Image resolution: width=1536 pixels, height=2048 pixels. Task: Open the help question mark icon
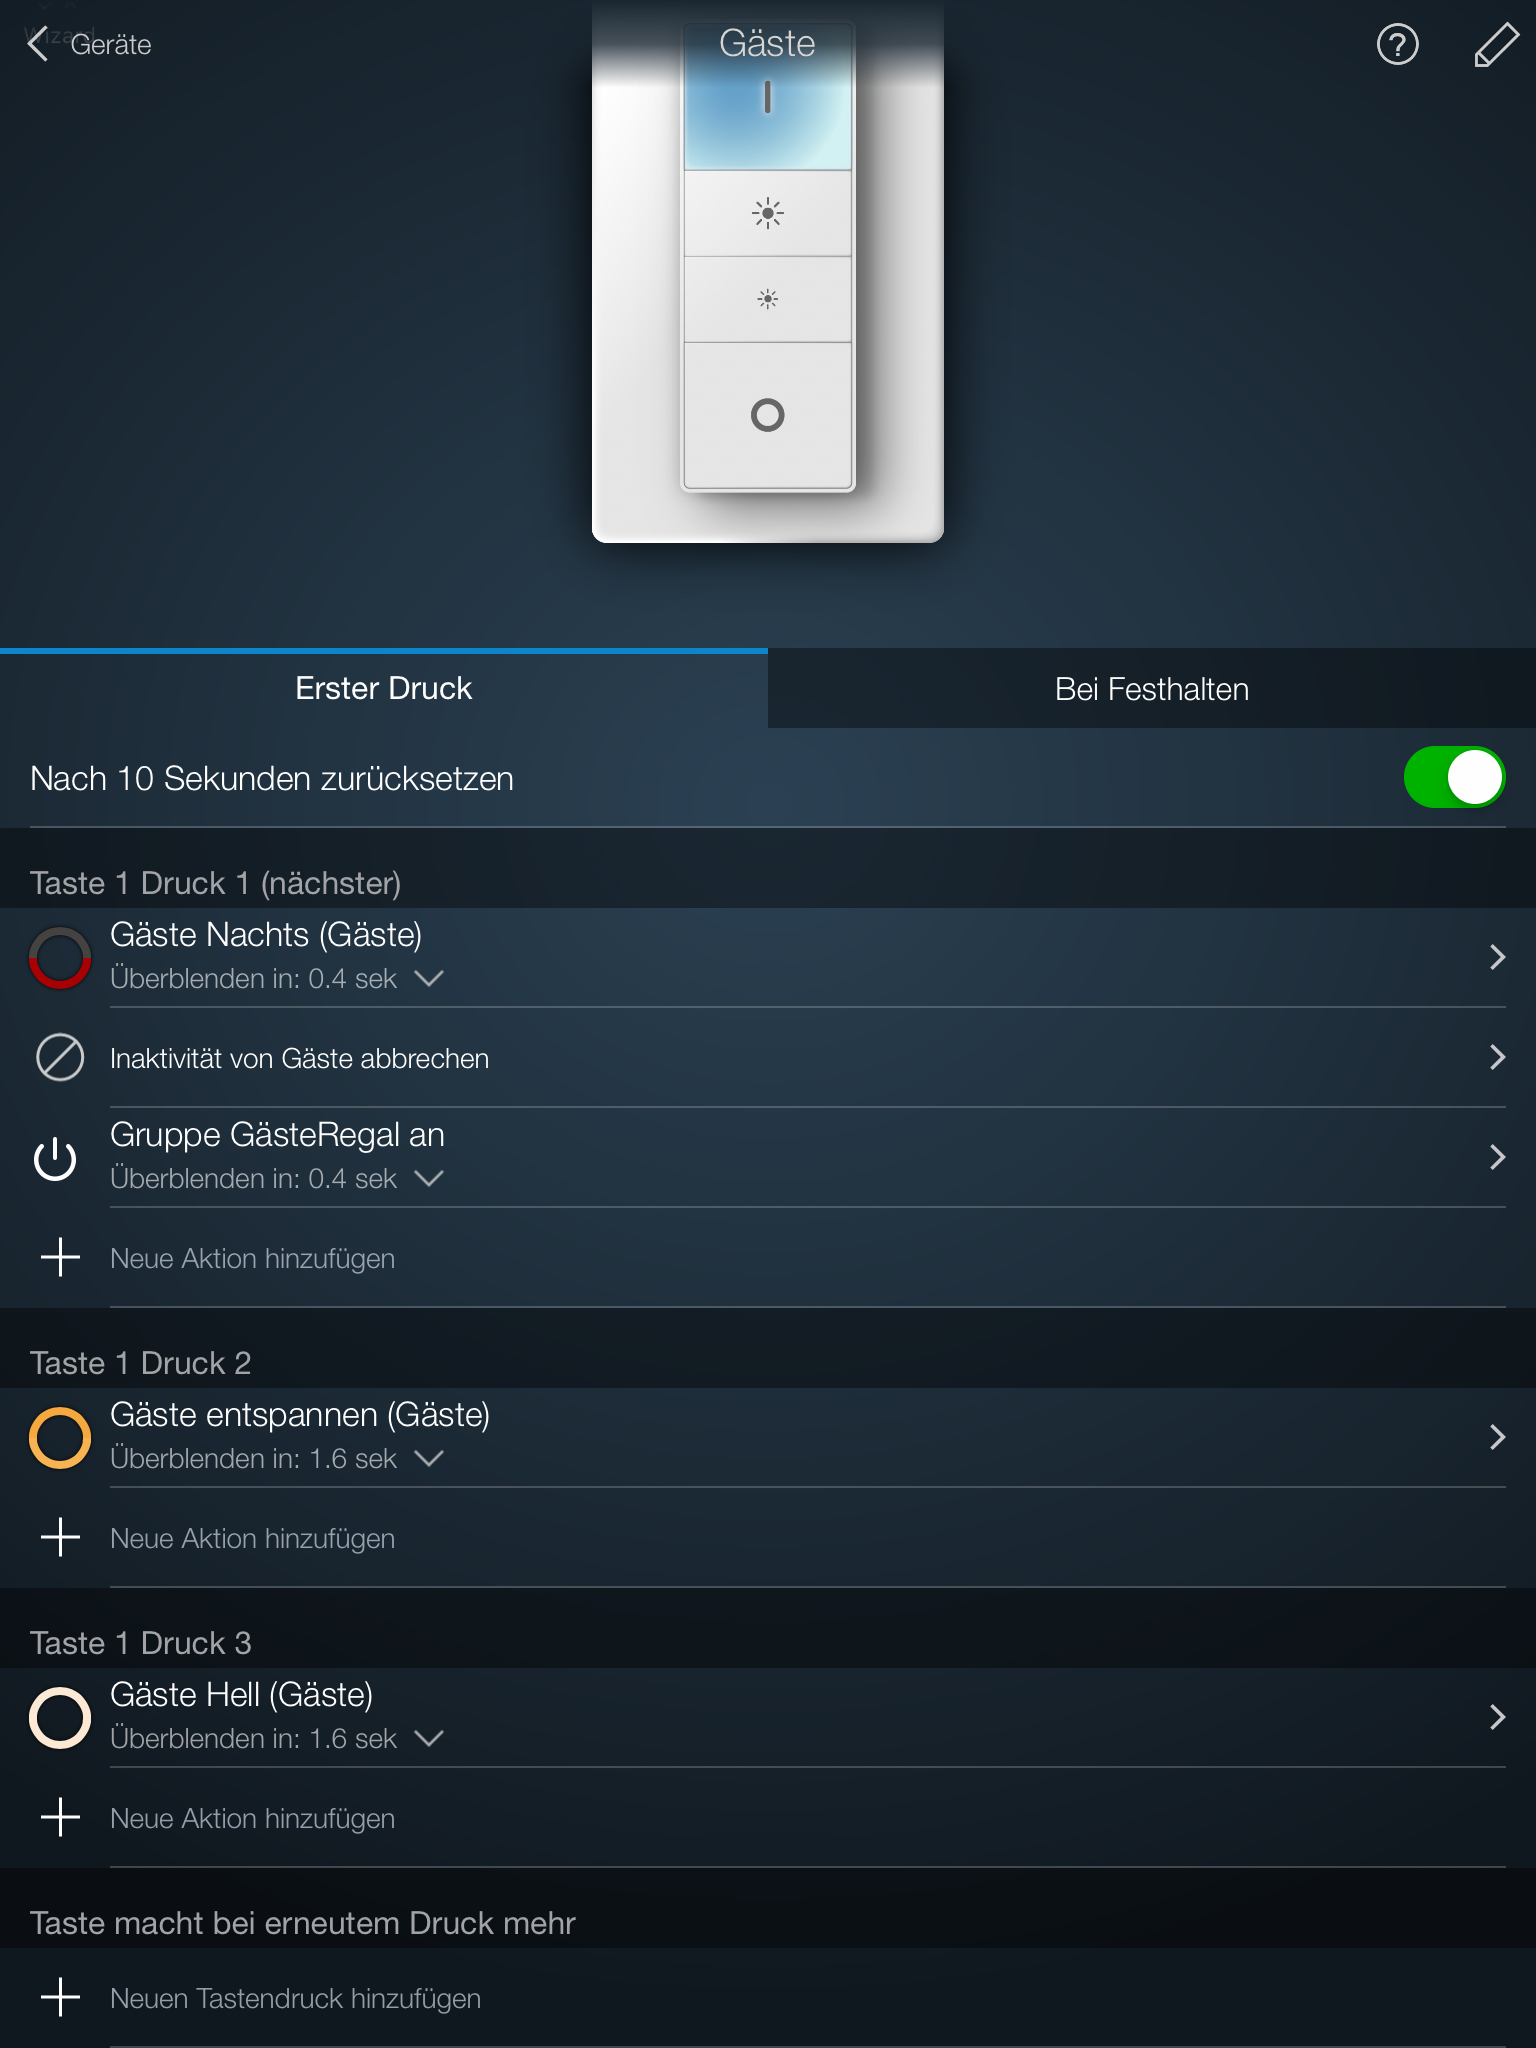(x=1397, y=45)
